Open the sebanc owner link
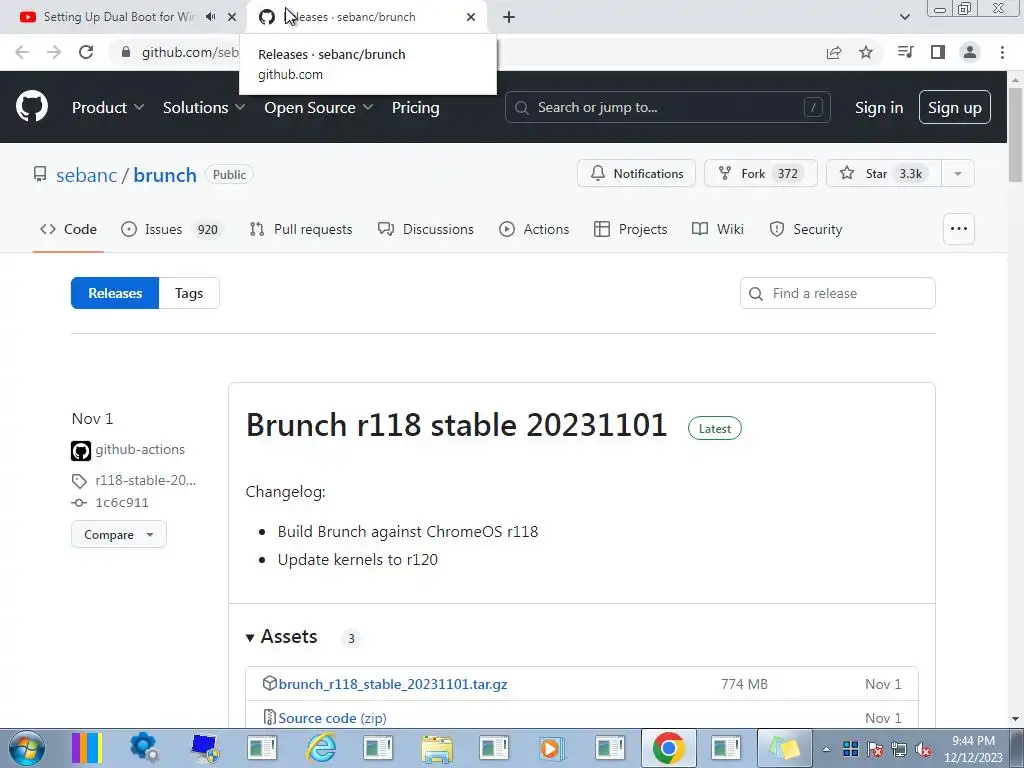Image resolution: width=1024 pixels, height=768 pixels. pos(86,175)
